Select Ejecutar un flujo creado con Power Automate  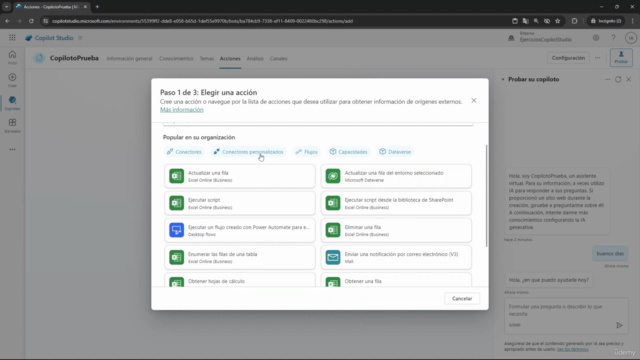coord(240,230)
